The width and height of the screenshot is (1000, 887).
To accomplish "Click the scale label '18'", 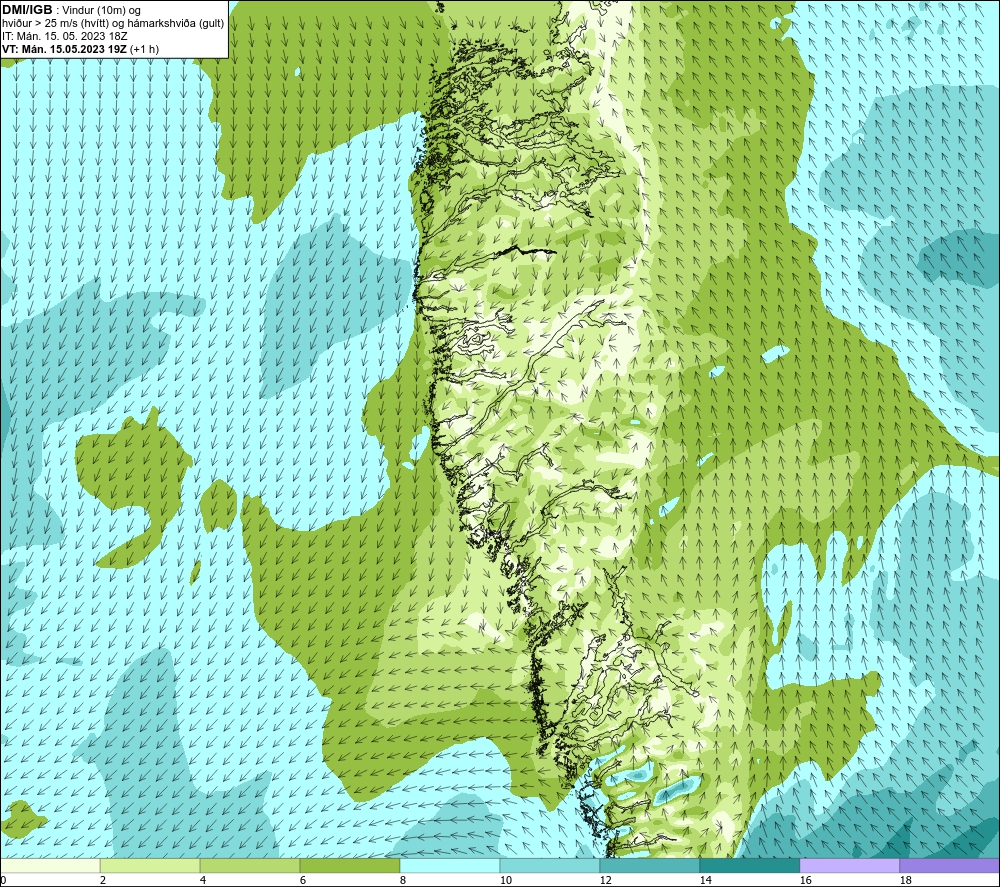I will (x=905, y=881).
